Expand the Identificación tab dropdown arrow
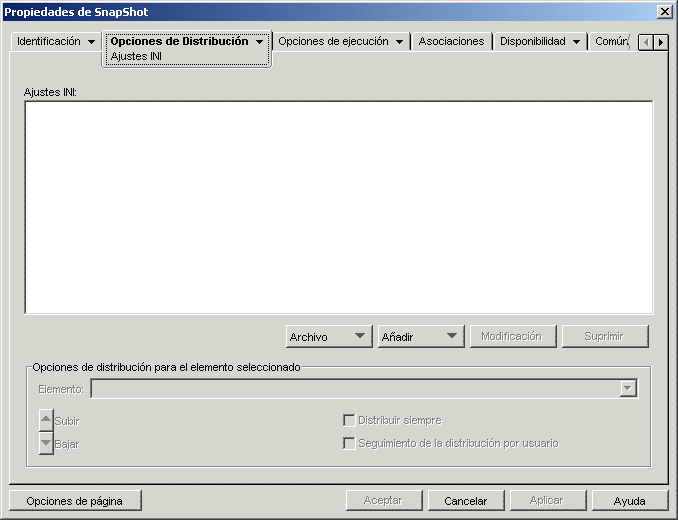 (x=91, y=42)
